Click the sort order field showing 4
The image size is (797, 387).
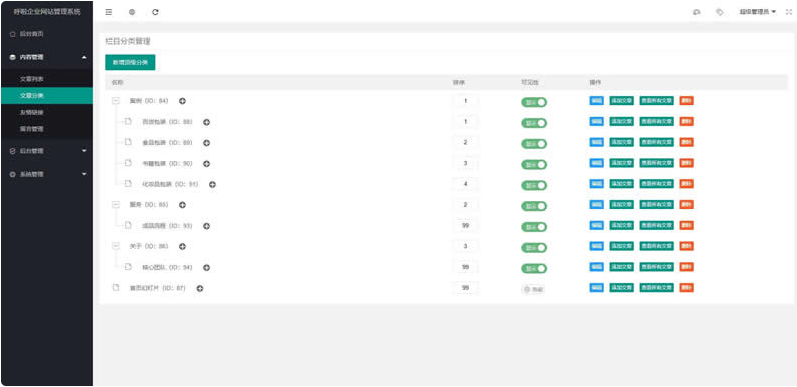click(466, 184)
